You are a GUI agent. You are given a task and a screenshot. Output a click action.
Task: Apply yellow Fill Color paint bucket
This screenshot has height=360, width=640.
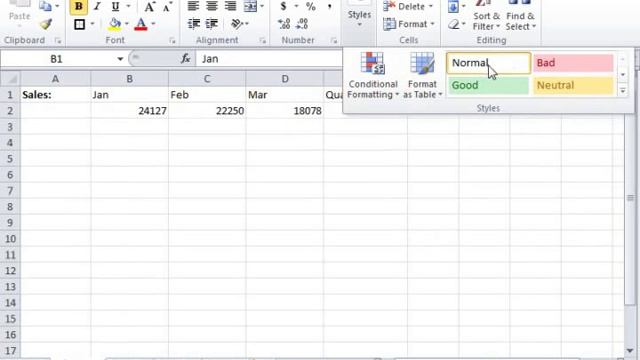(115, 24)
